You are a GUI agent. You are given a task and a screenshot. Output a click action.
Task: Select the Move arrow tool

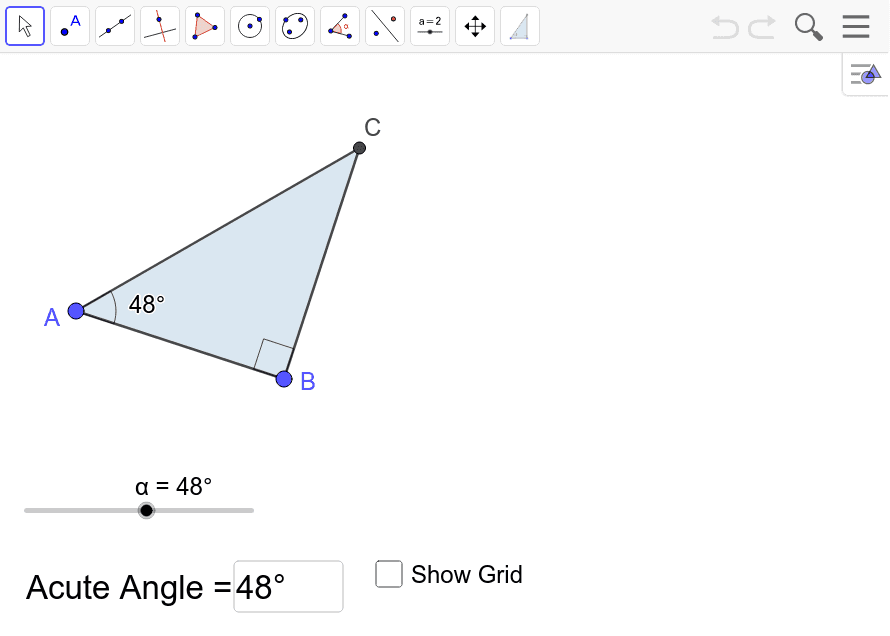pyautogui.click(x=25, y=26)
